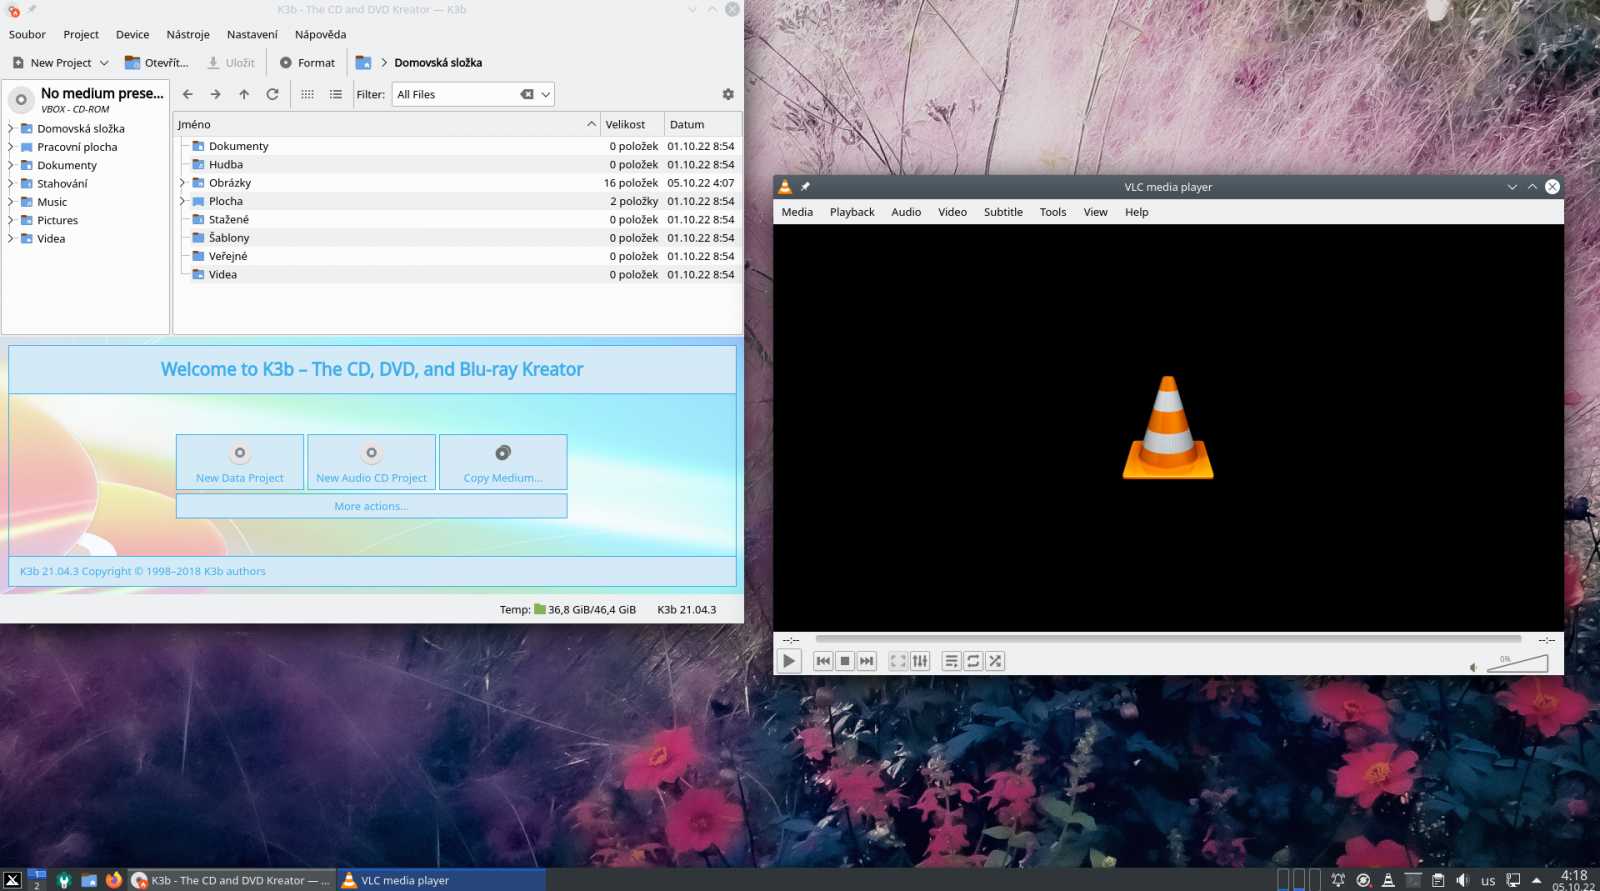This screenshot has width=1600, height=891.
Task: Stop playback in VLC
Action: pyautogui.click(x=845, y=661)
